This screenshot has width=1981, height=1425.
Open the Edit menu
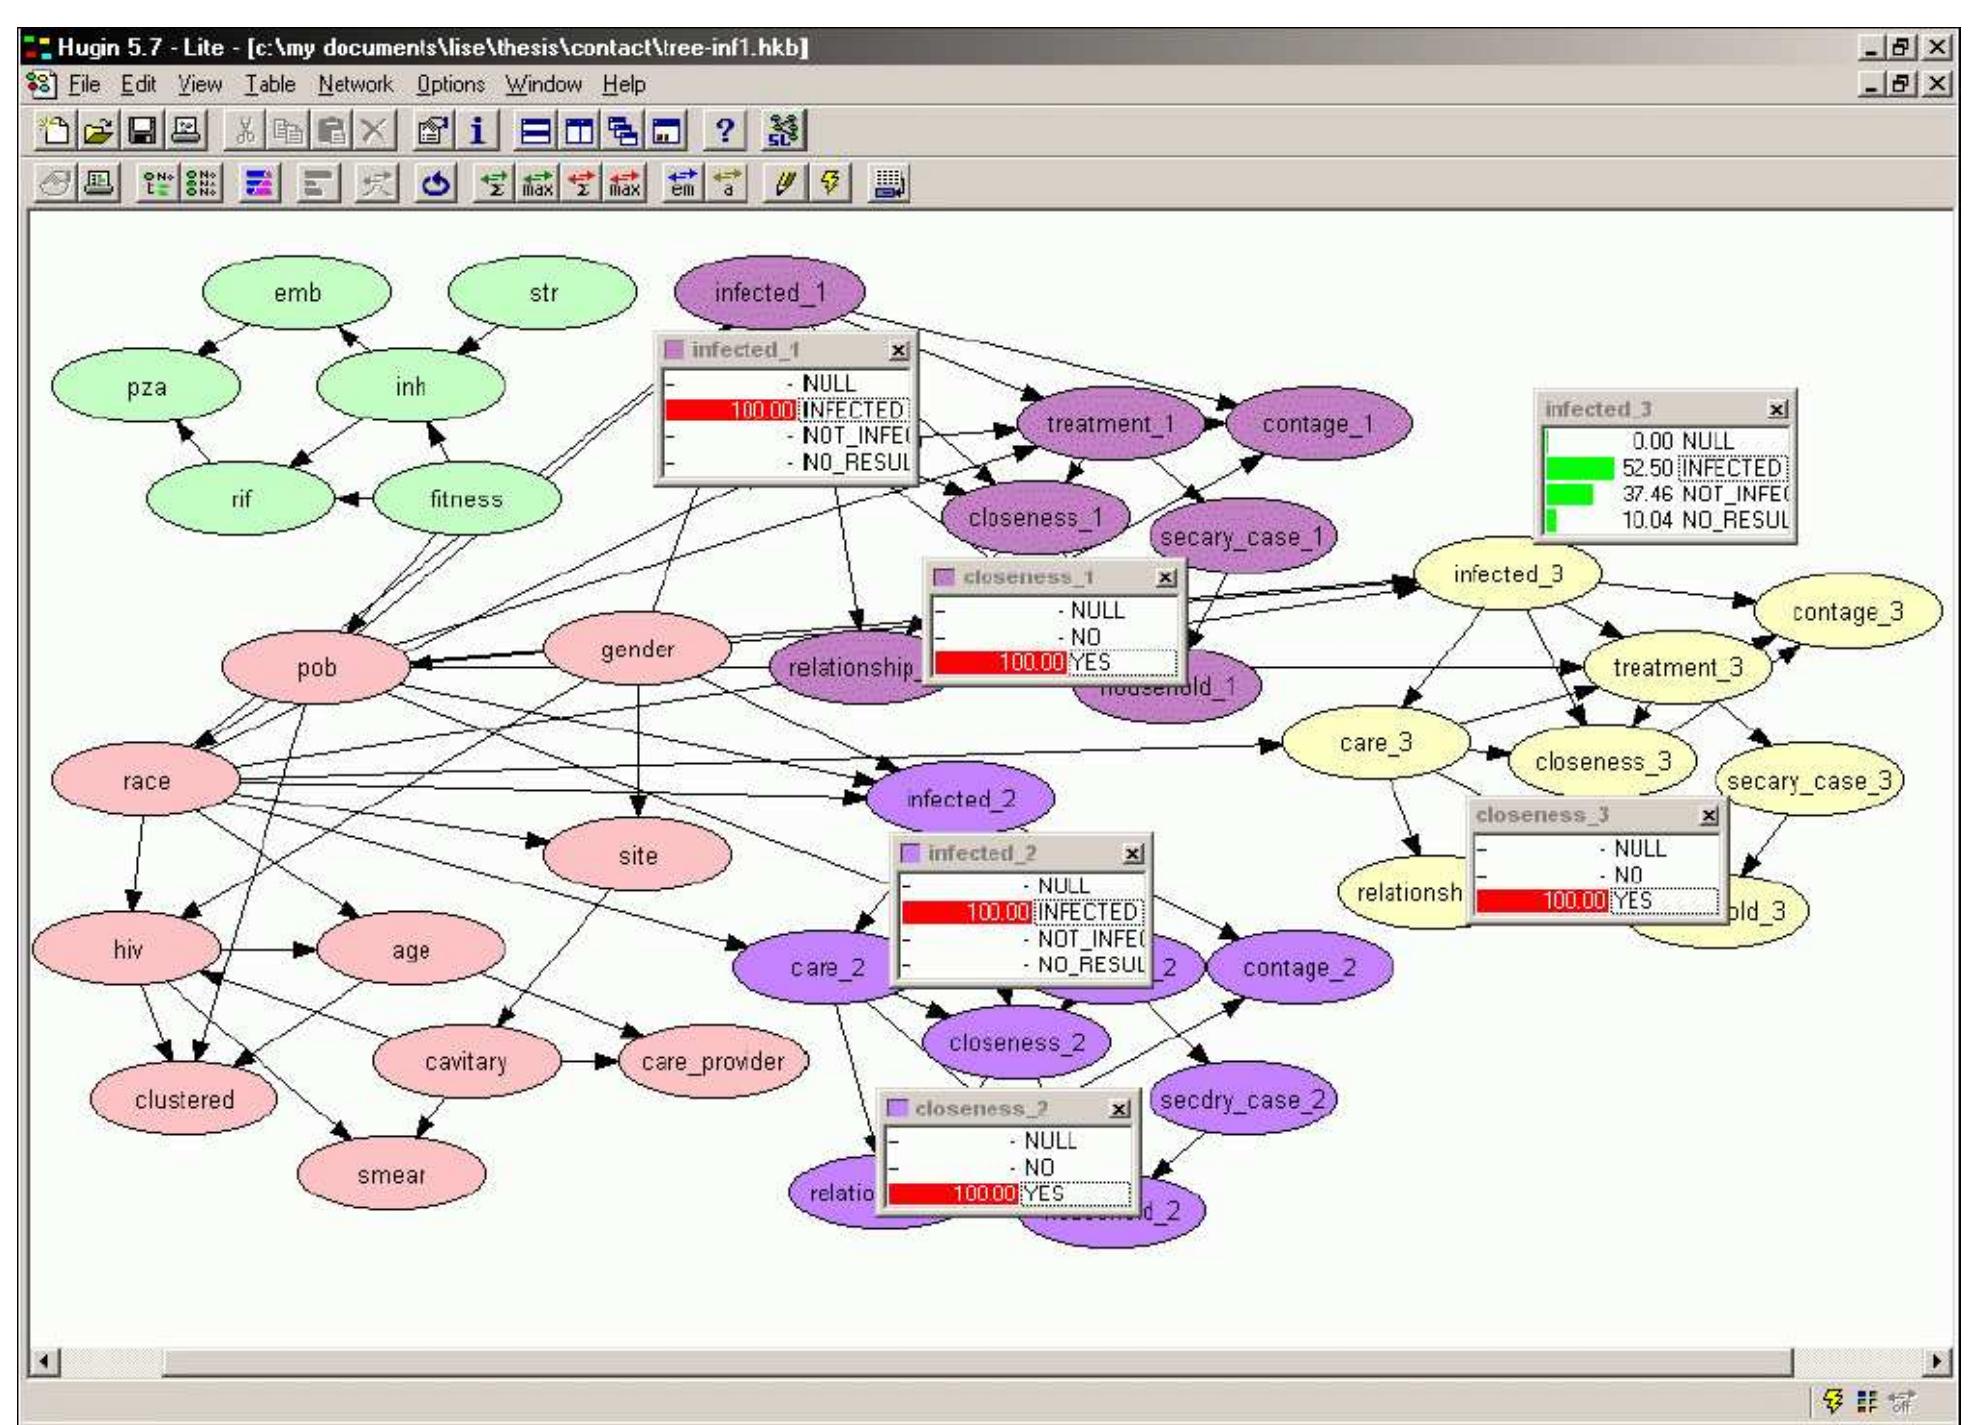click(138, 85)
